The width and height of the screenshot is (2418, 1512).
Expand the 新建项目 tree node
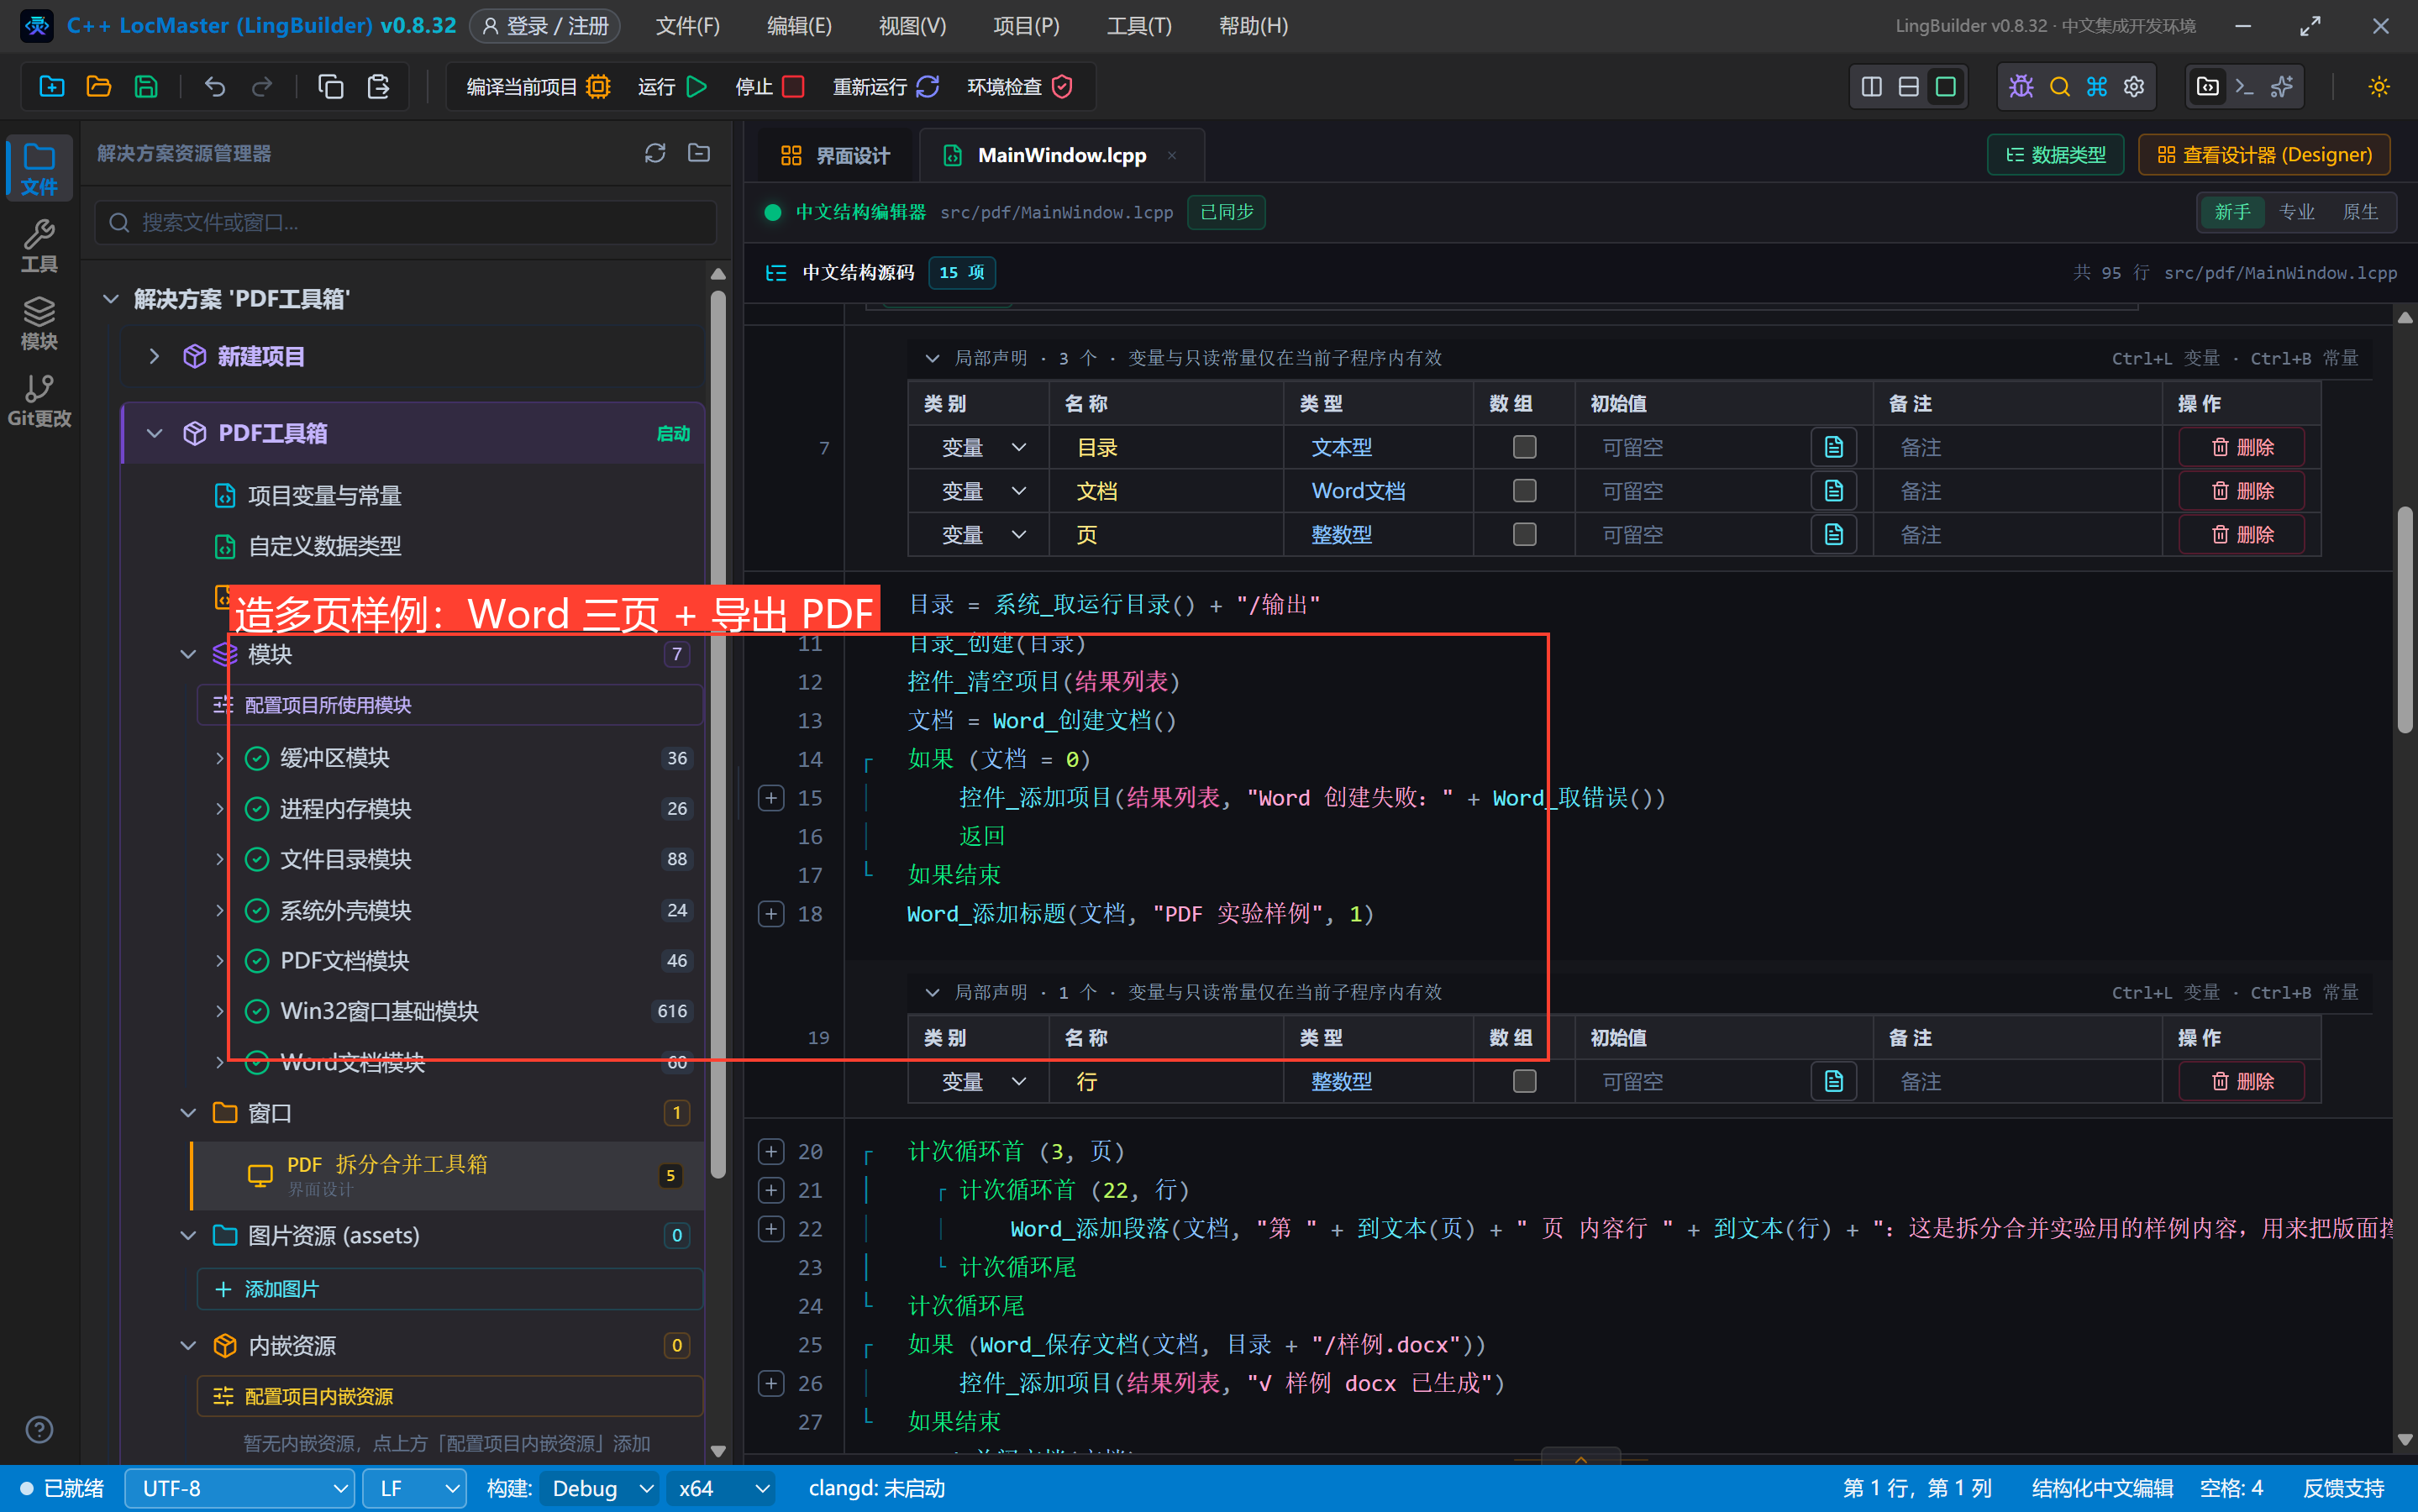tap(154, 356)
